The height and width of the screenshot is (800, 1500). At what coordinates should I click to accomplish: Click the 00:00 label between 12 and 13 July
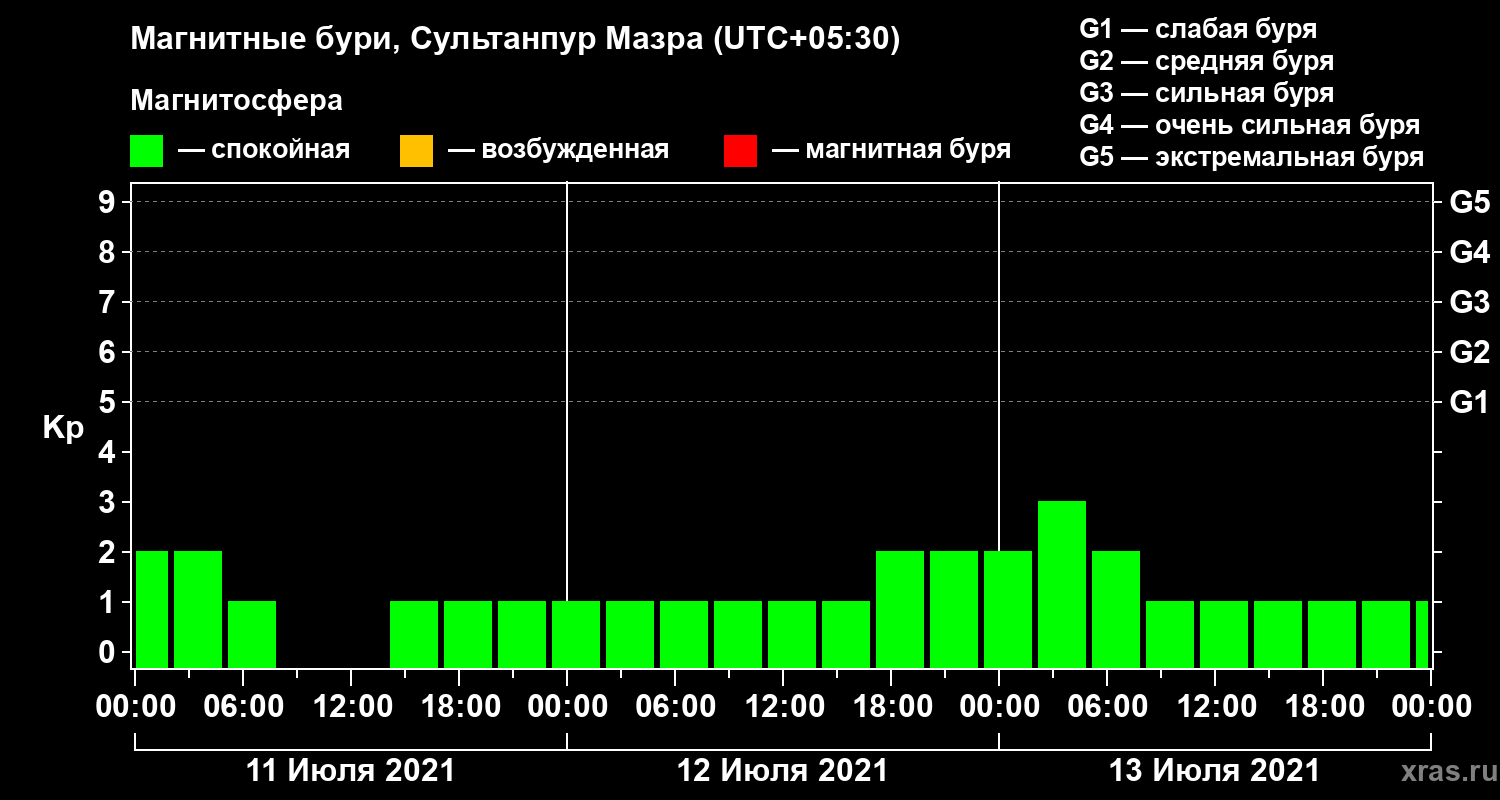(999, 706)
